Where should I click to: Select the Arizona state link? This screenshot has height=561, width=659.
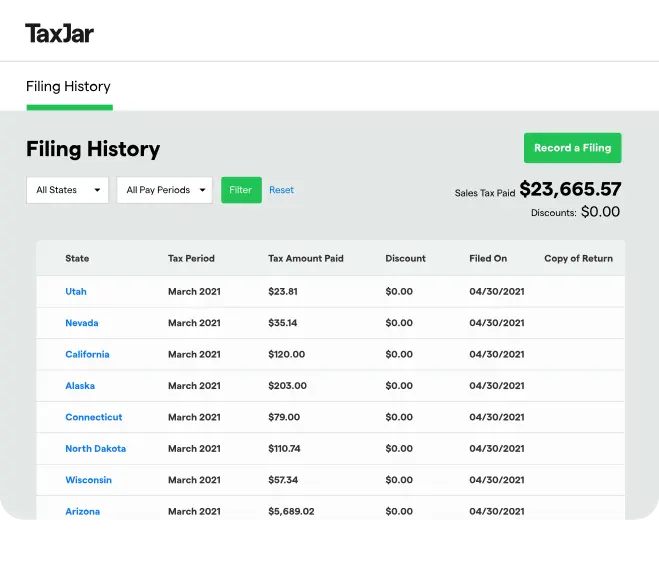click(83, 511)
